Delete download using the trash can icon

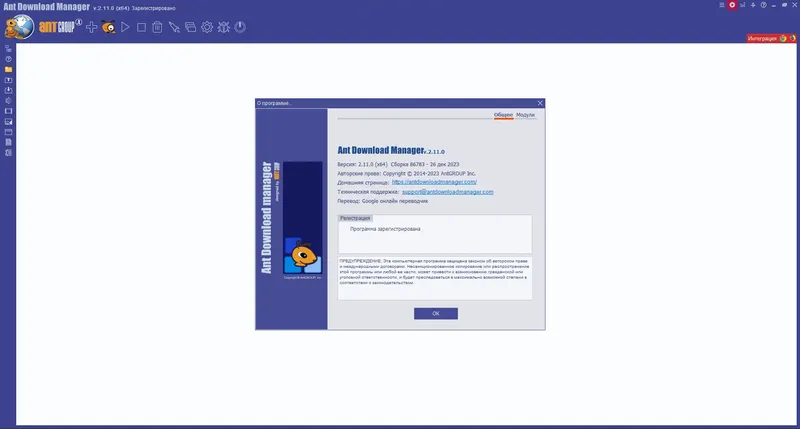[157, 27]
